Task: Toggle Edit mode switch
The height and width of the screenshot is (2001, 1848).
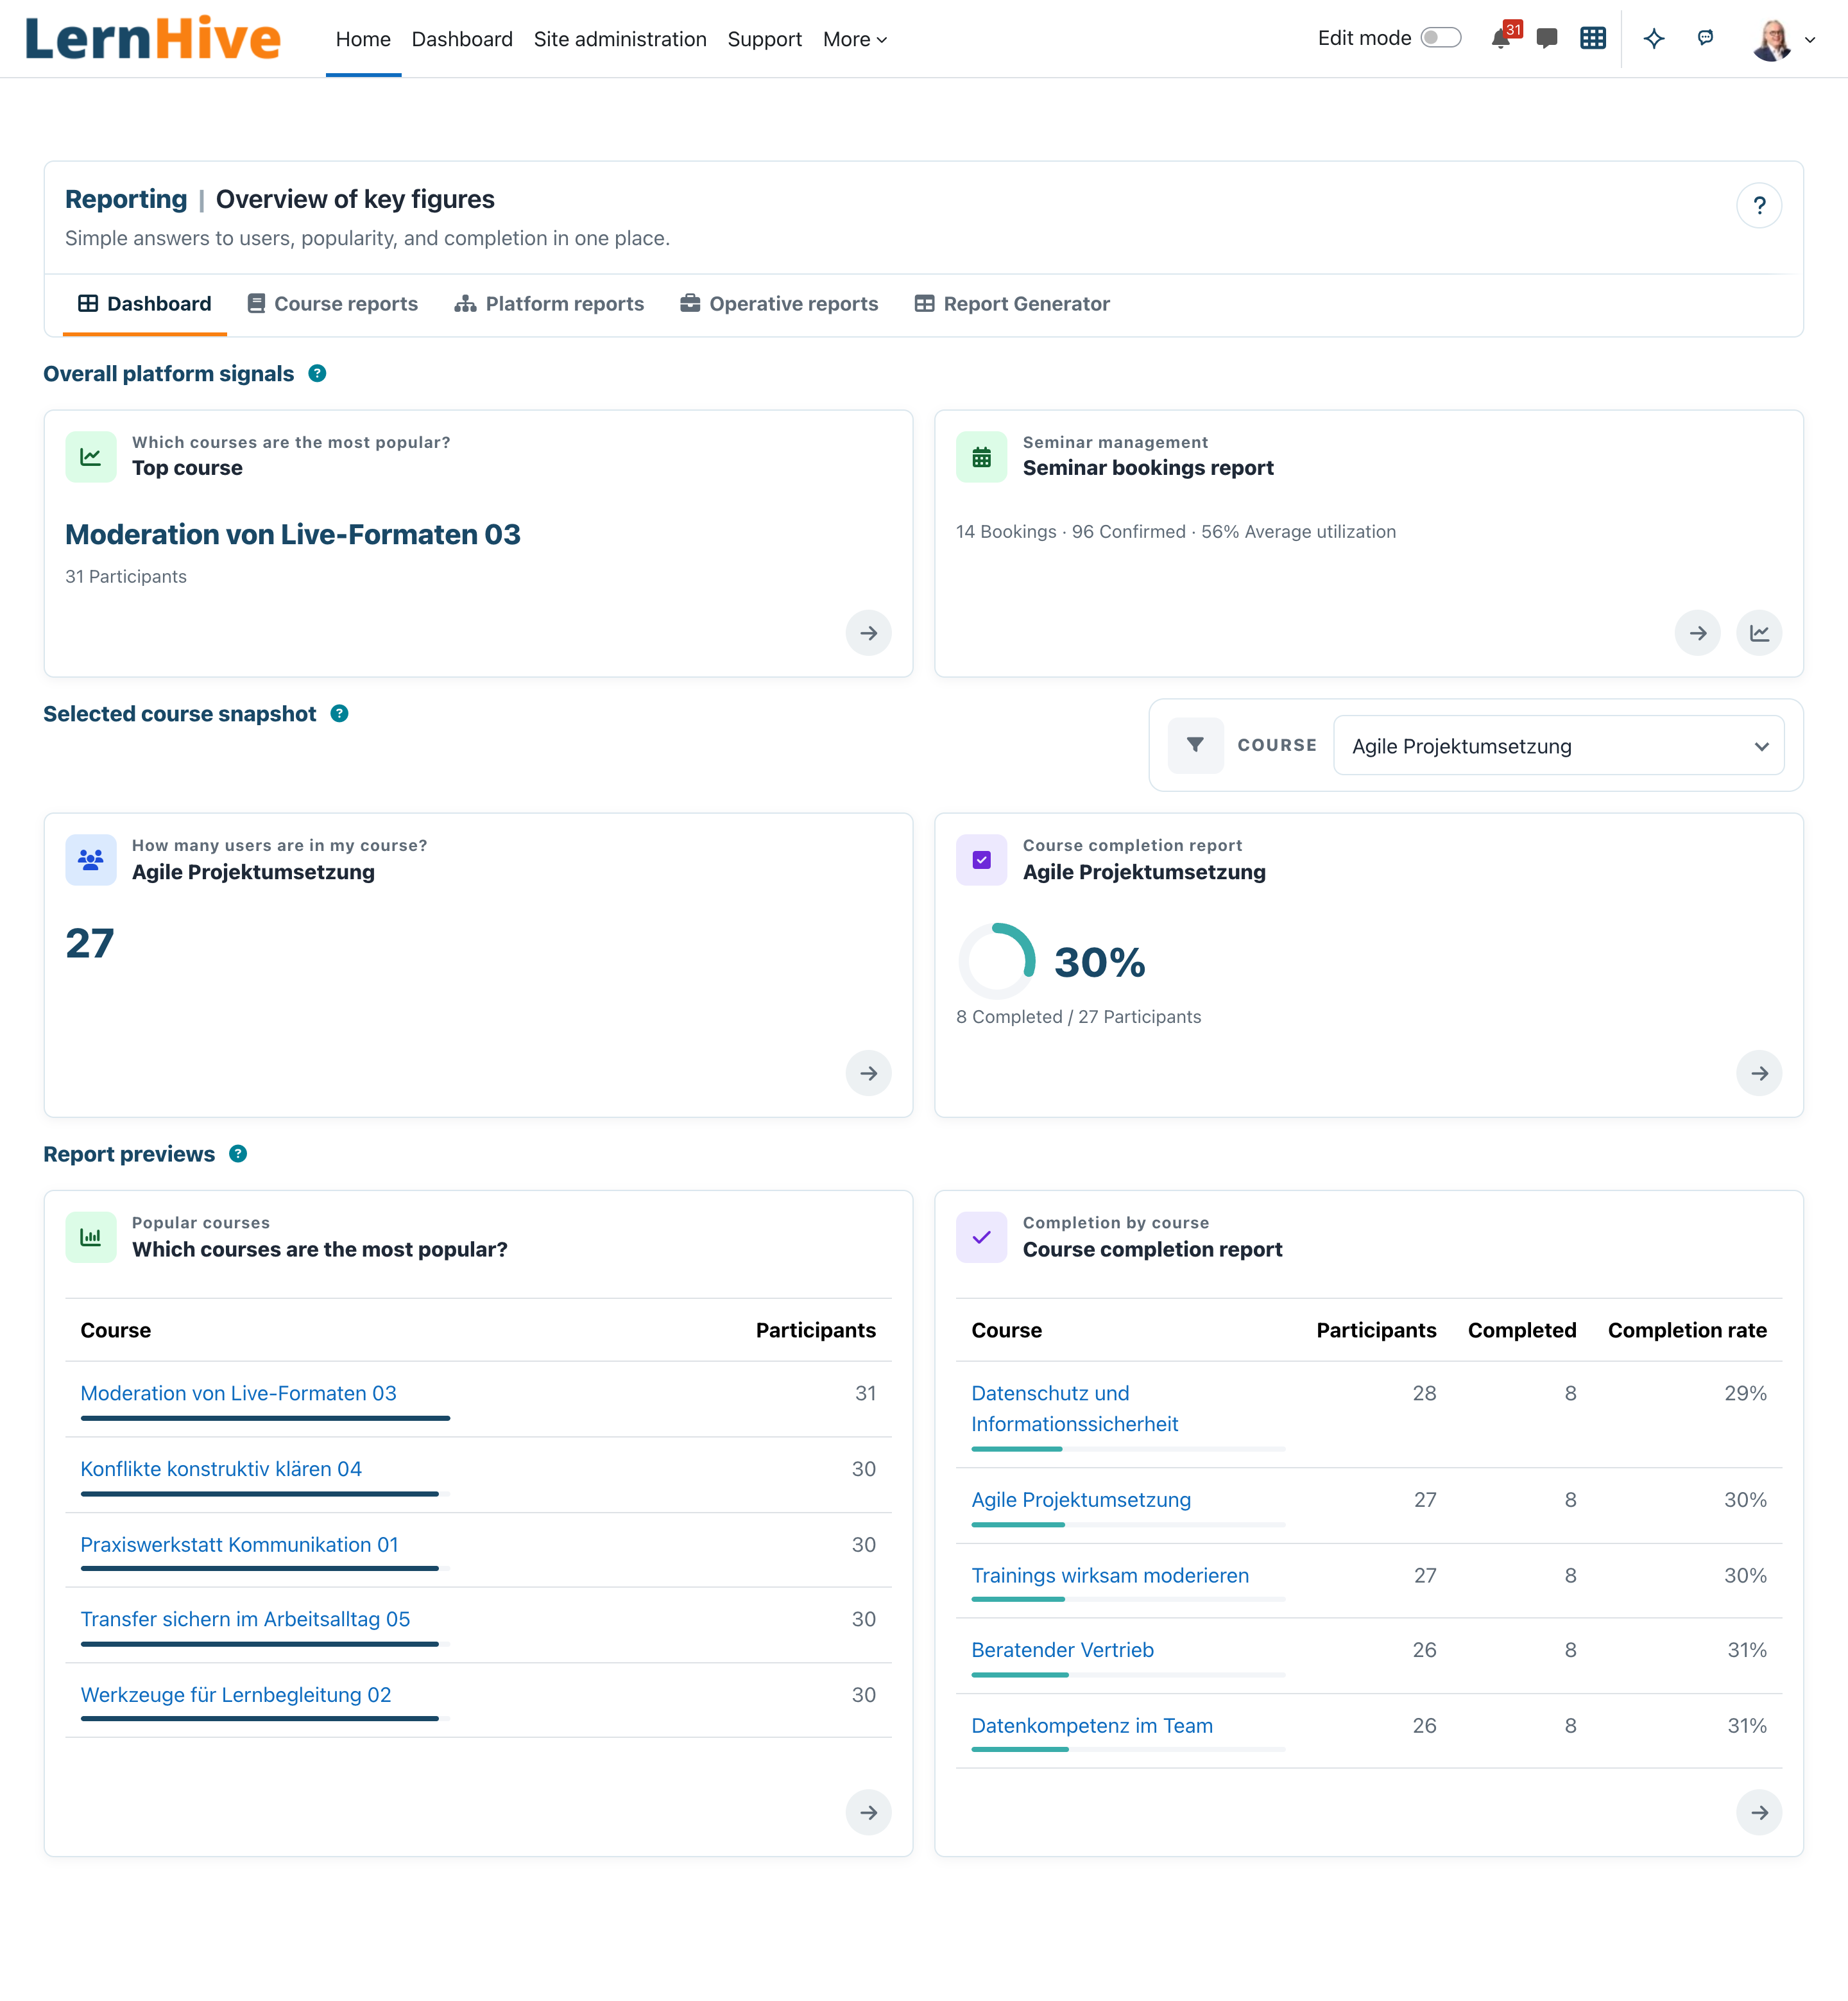Action: [x=1441, y=38]
